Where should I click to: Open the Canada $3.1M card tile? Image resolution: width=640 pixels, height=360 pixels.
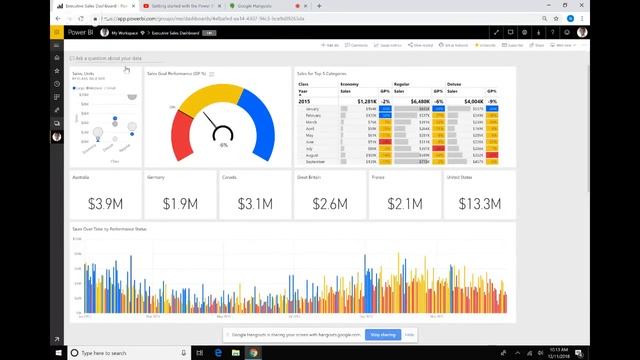[255, 195]
